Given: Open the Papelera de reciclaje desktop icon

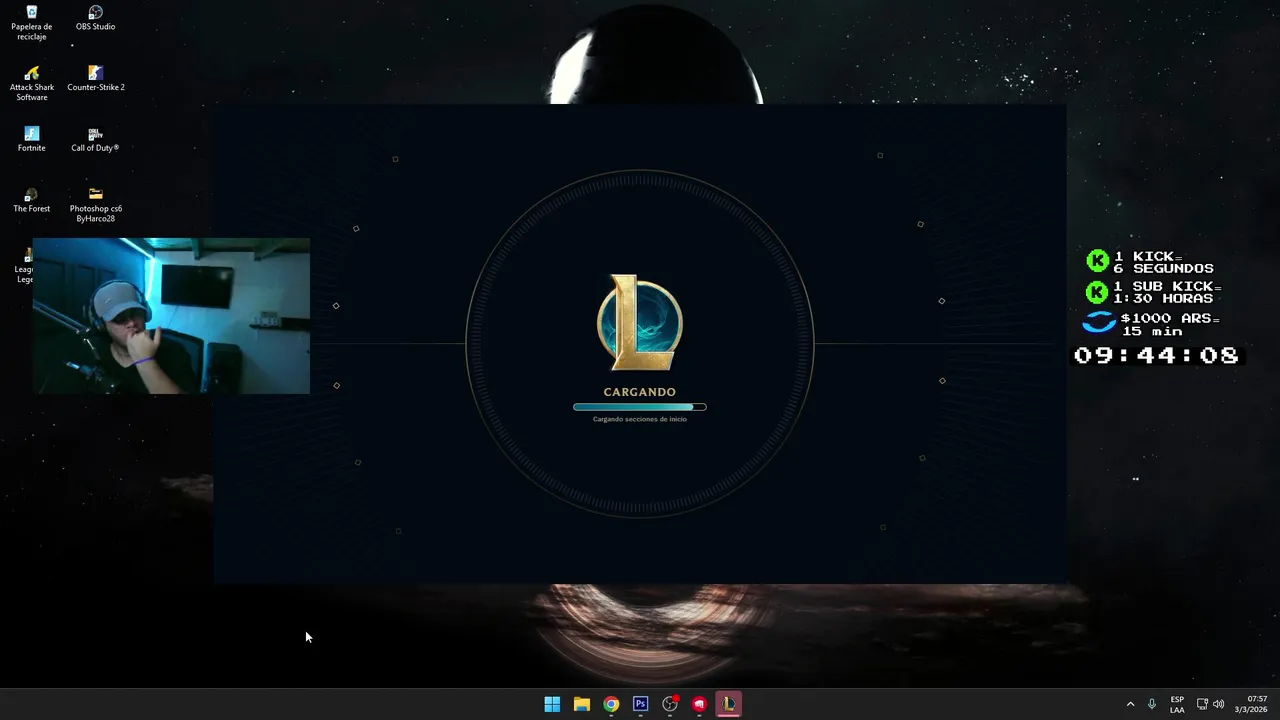Looking at the screenshot, I should [31, 23].
